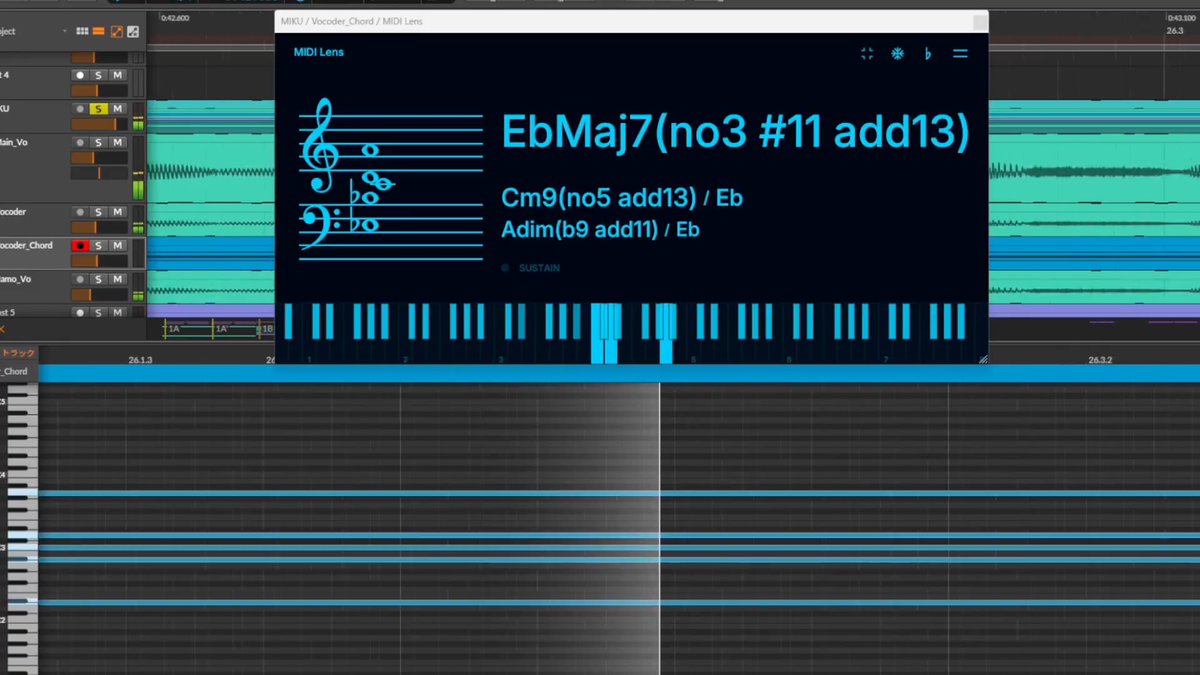Viewport: 1200px width, 675px height.
Task: Solo the track ending in '4'
Action: click(98, 75)
